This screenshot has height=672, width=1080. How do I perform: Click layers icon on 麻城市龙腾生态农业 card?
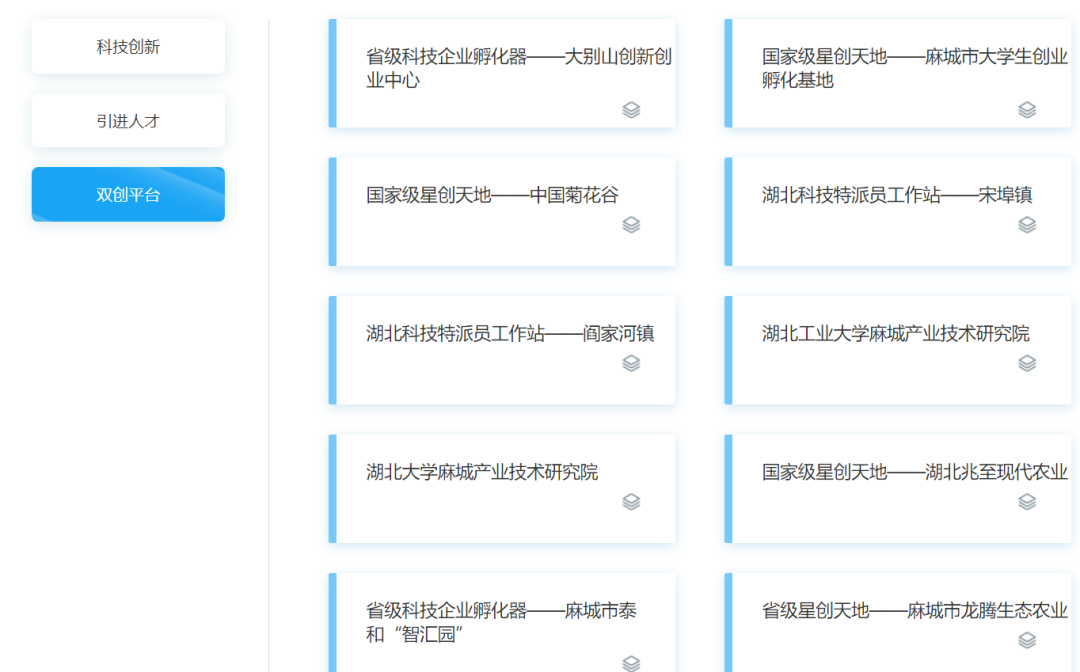click(1027, 640)
